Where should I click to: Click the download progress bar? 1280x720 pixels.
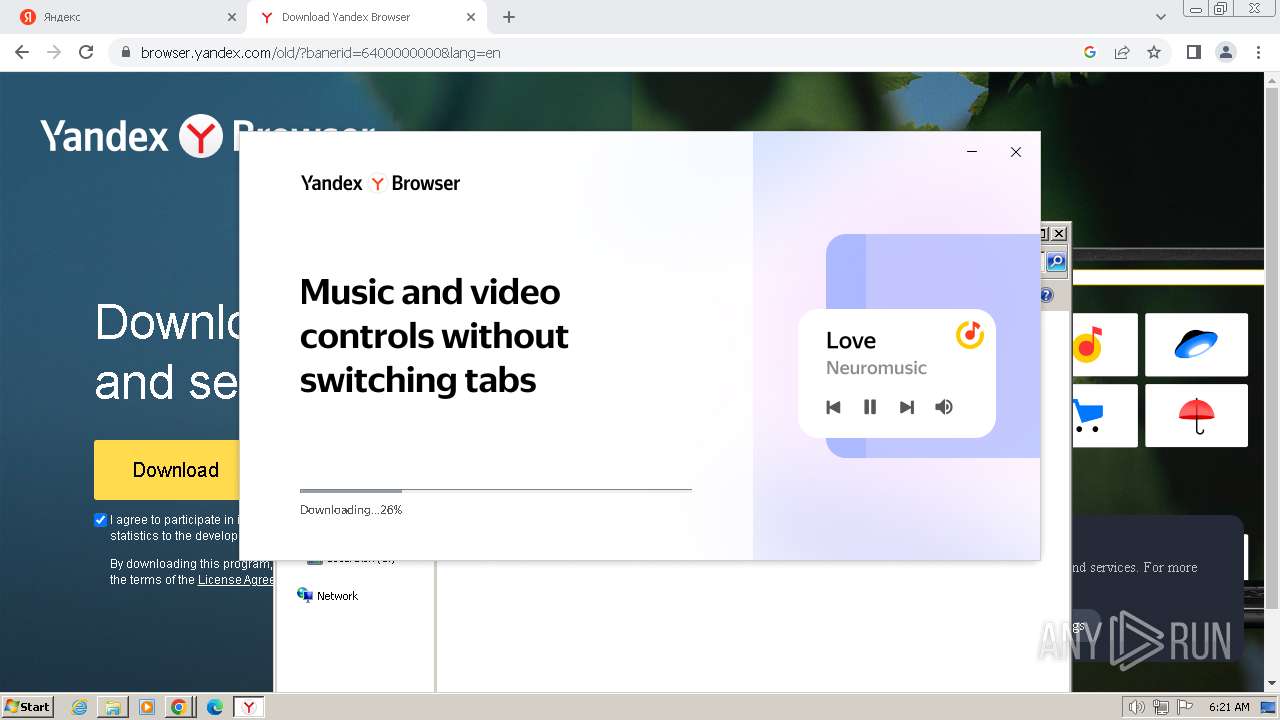496,490
